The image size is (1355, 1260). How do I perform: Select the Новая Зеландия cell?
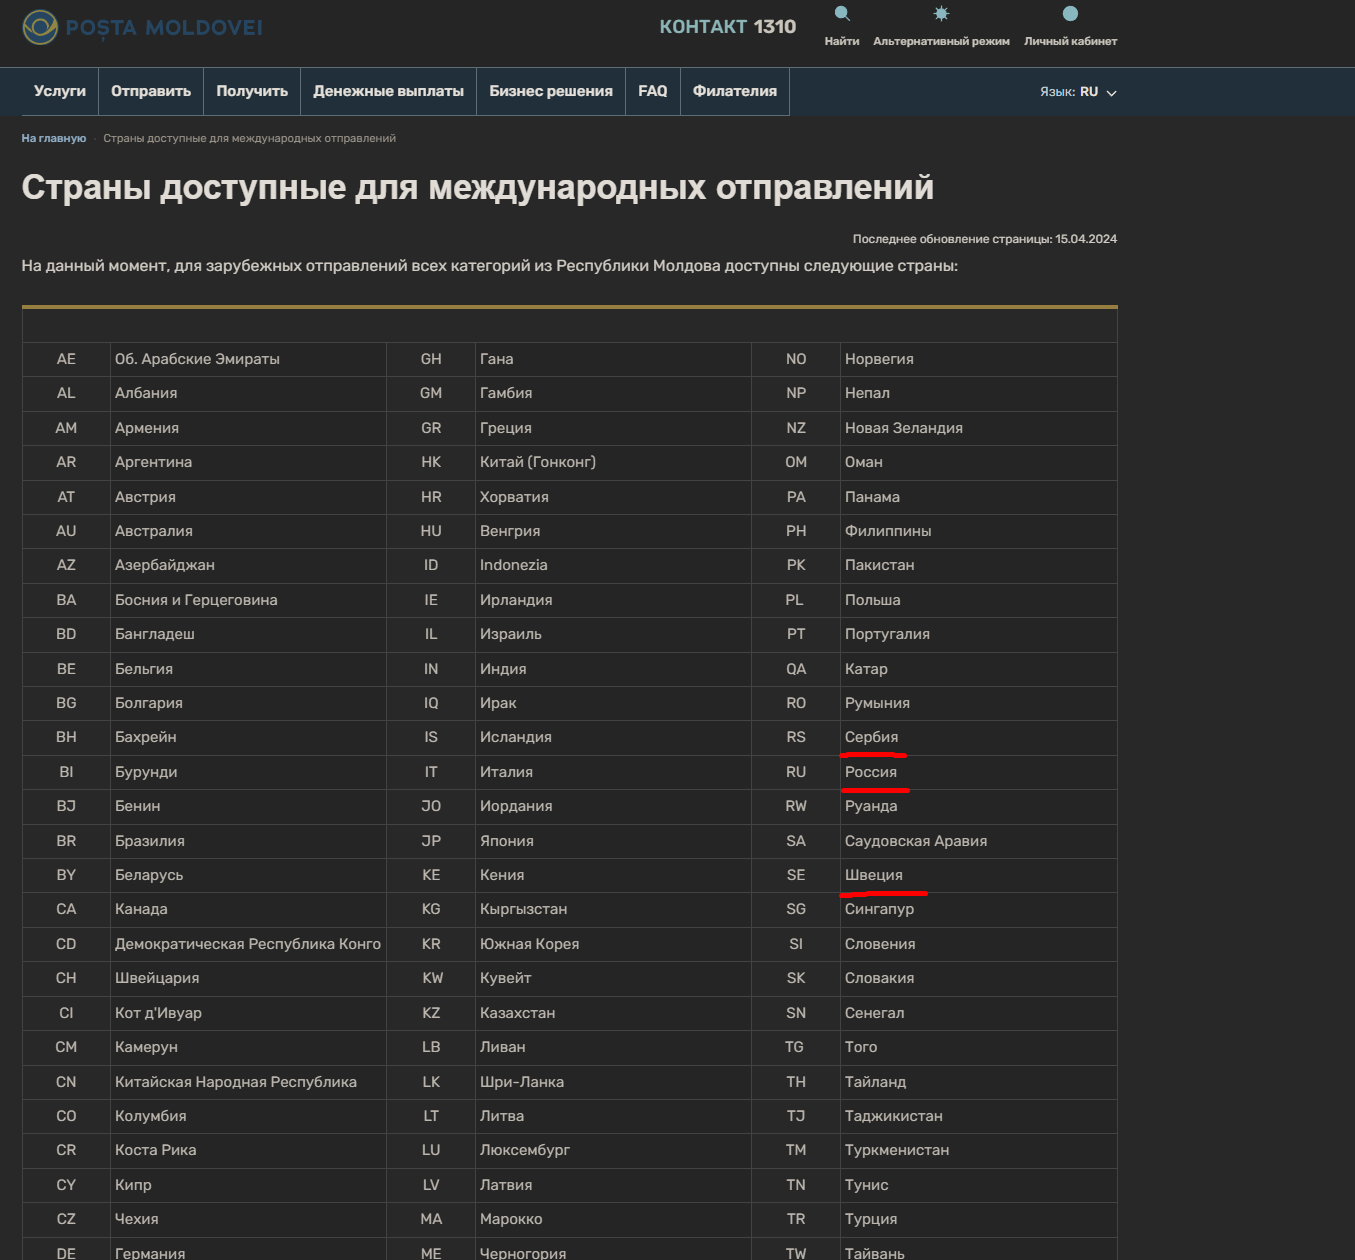979,428
